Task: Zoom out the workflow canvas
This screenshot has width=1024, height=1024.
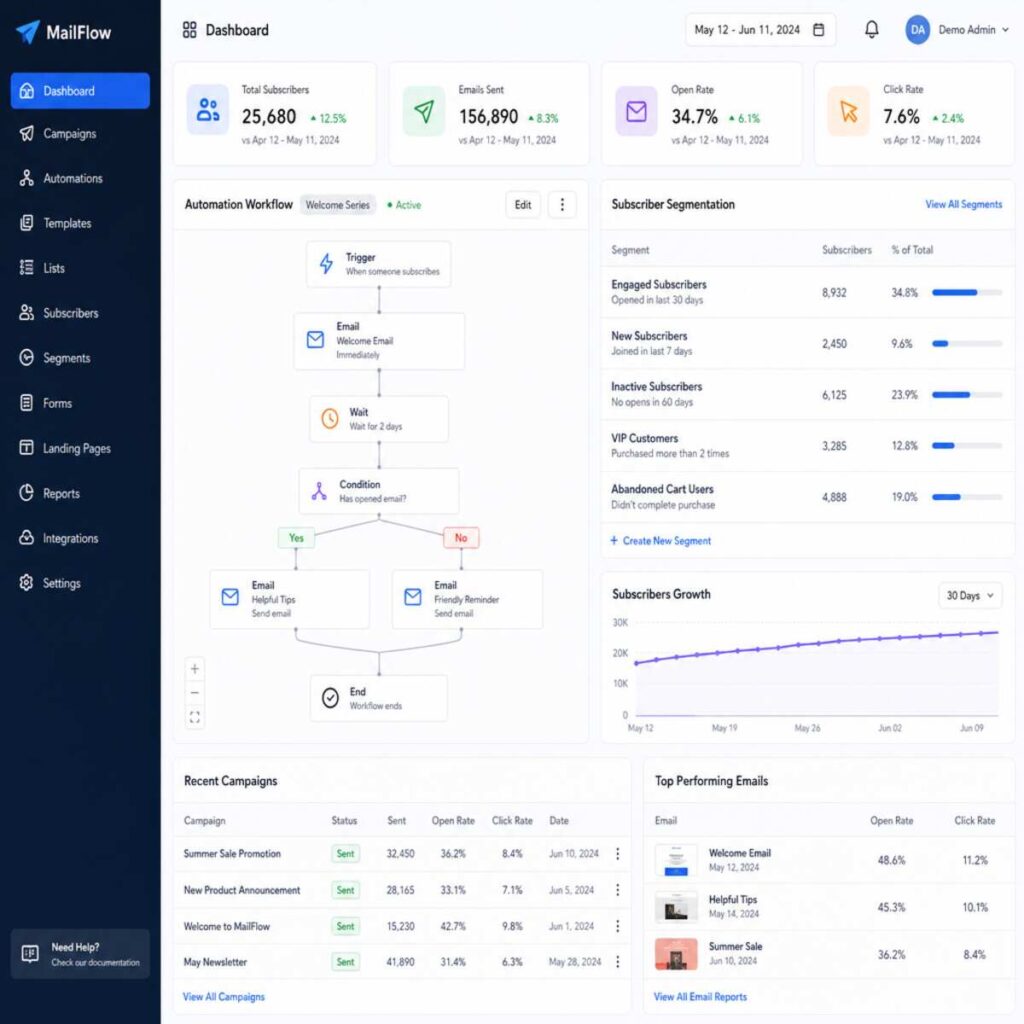Action: pos(195,693)
